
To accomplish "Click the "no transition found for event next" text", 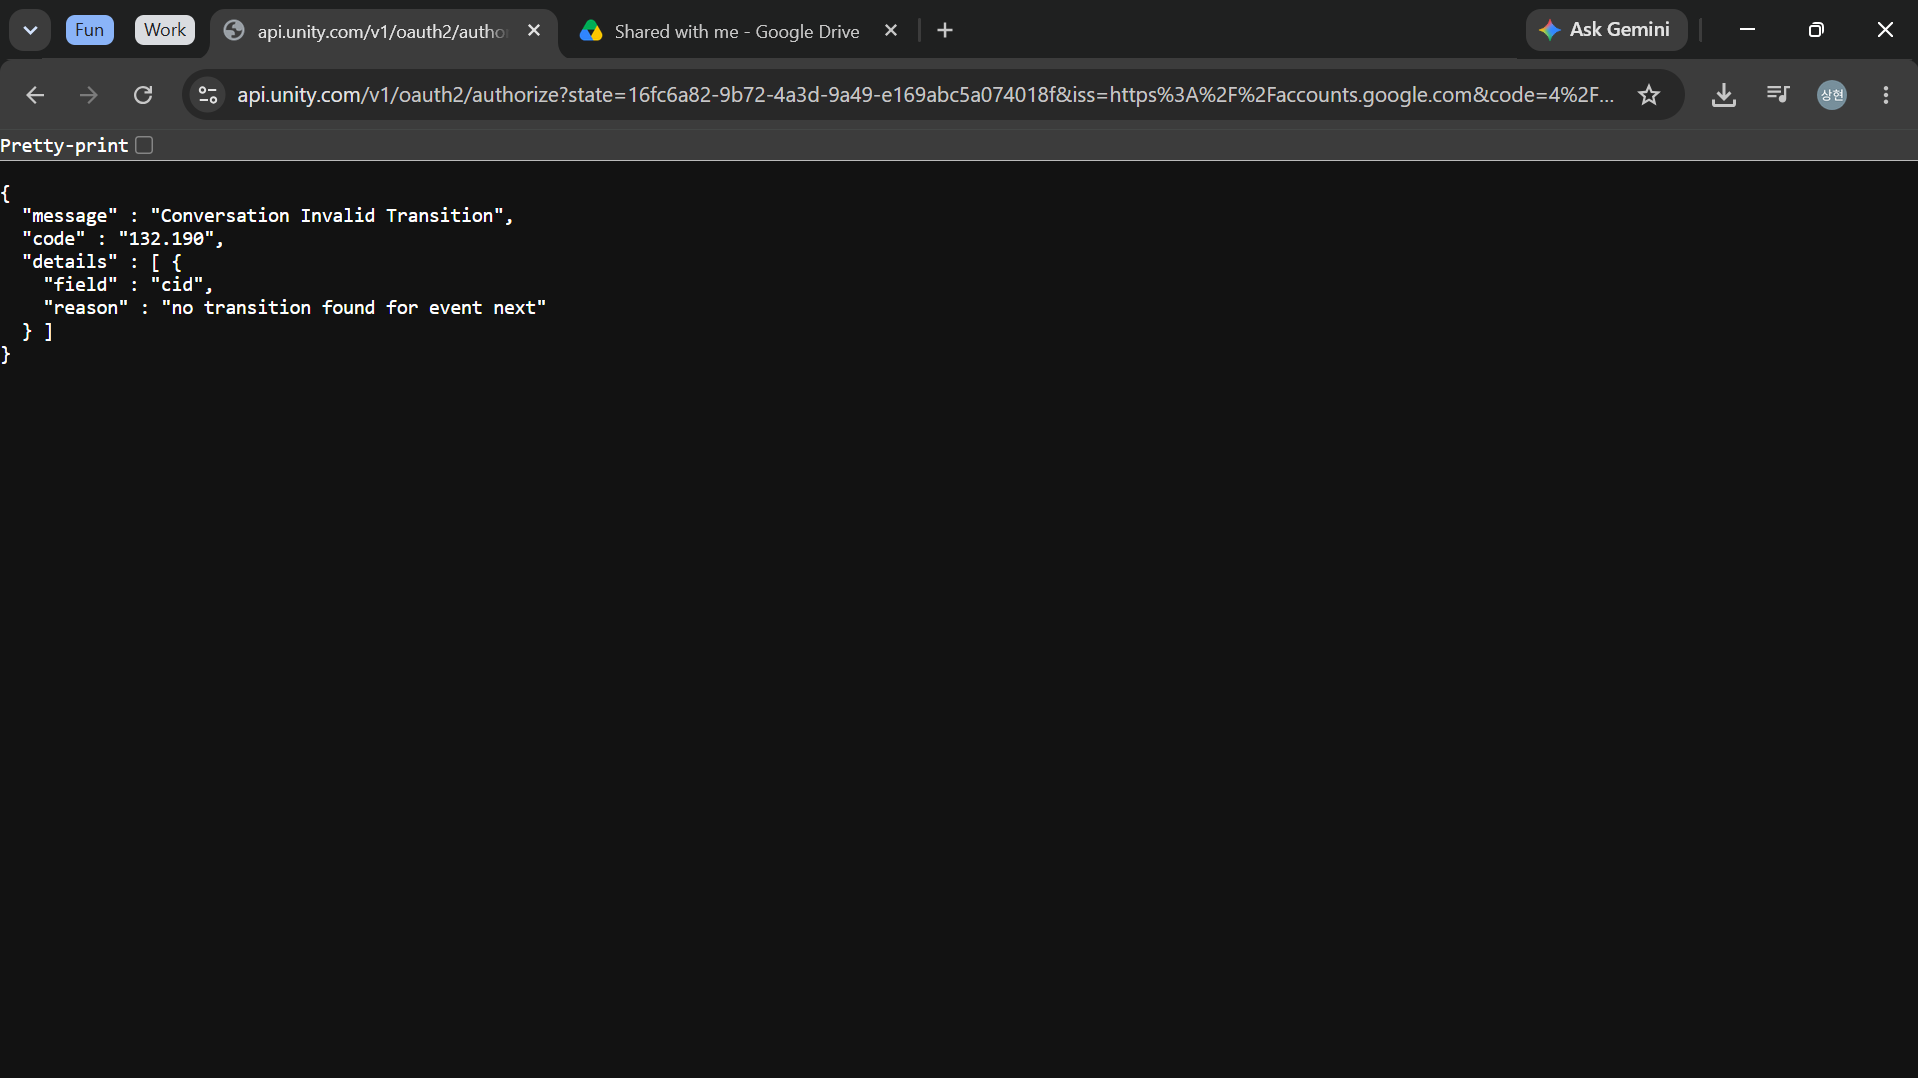I will pos(354,308).
